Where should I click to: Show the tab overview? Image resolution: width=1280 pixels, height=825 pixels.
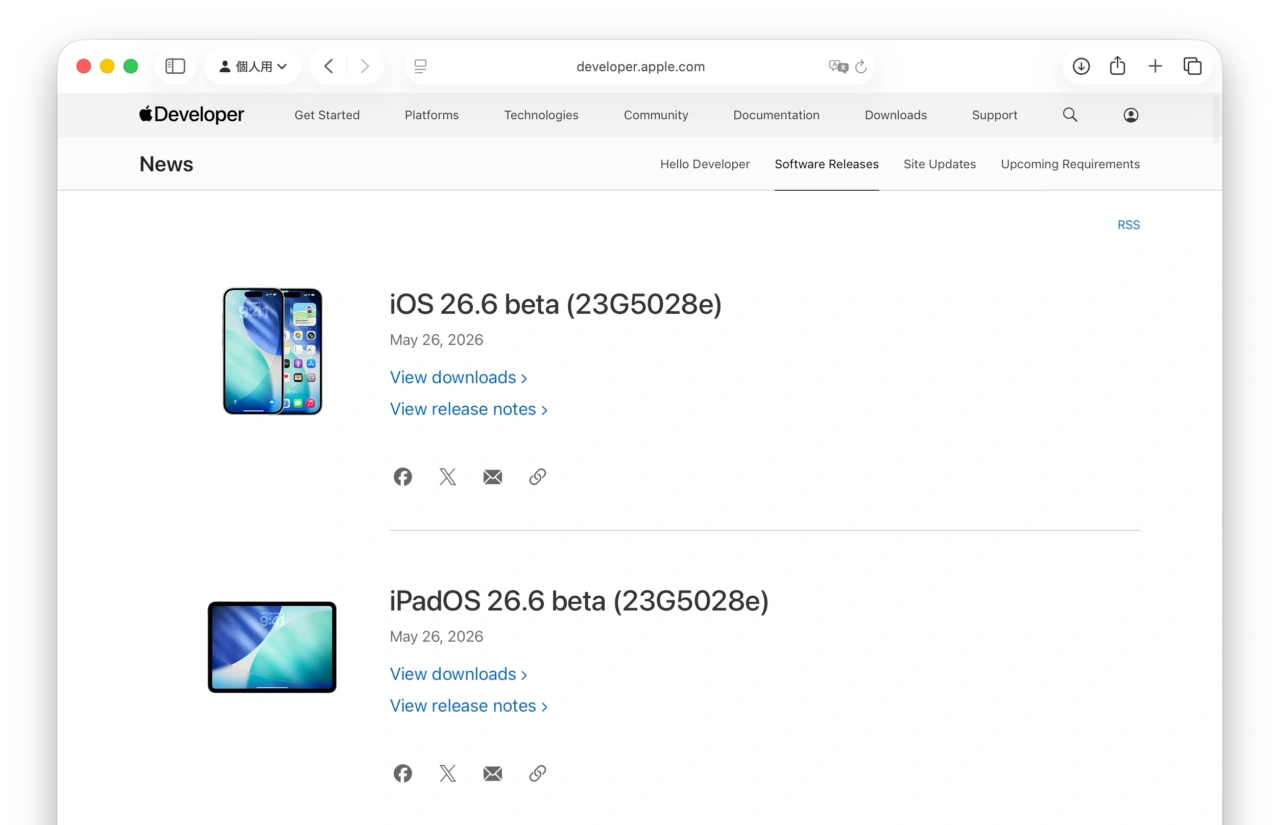coord(1192,66)
